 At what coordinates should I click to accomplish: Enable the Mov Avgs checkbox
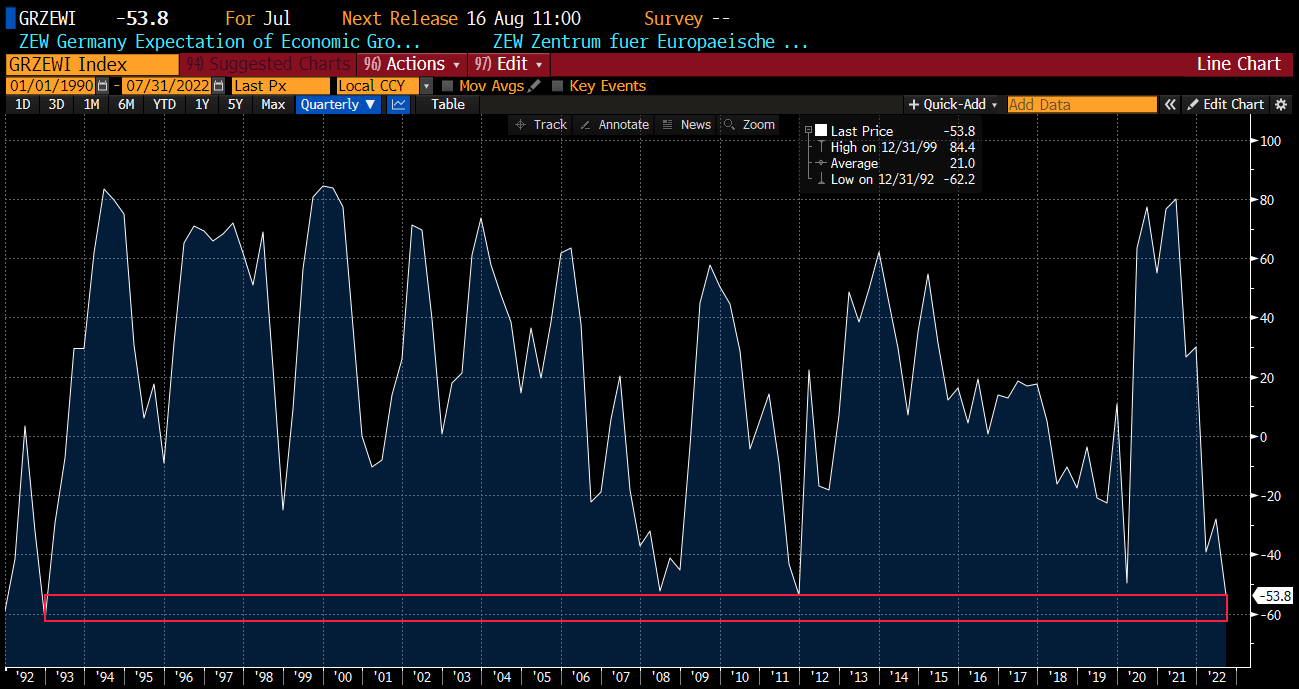pos(447,86)
